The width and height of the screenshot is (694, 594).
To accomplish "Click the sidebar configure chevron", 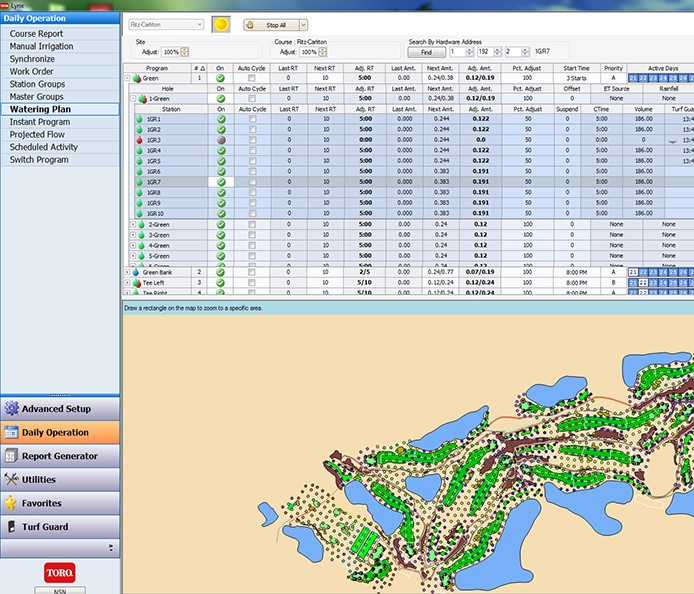I will 111,548.
